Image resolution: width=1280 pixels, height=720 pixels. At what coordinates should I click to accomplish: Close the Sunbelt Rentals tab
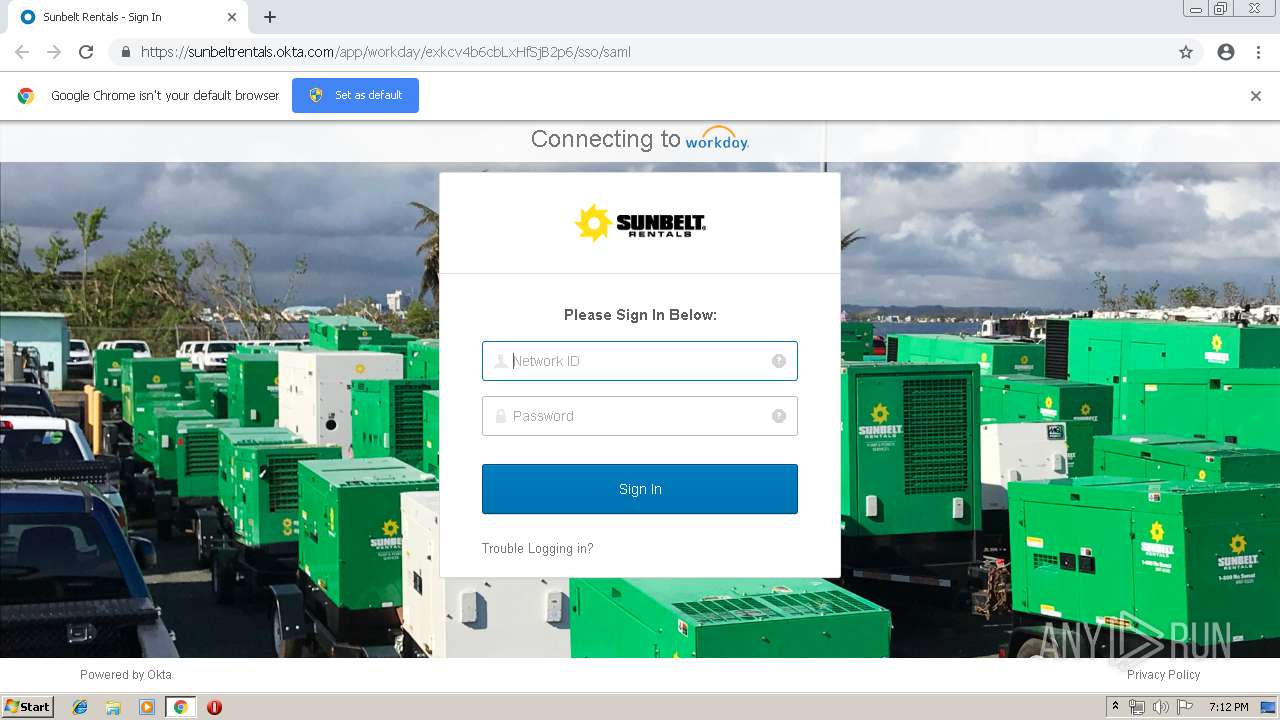[x=232, y=17]
